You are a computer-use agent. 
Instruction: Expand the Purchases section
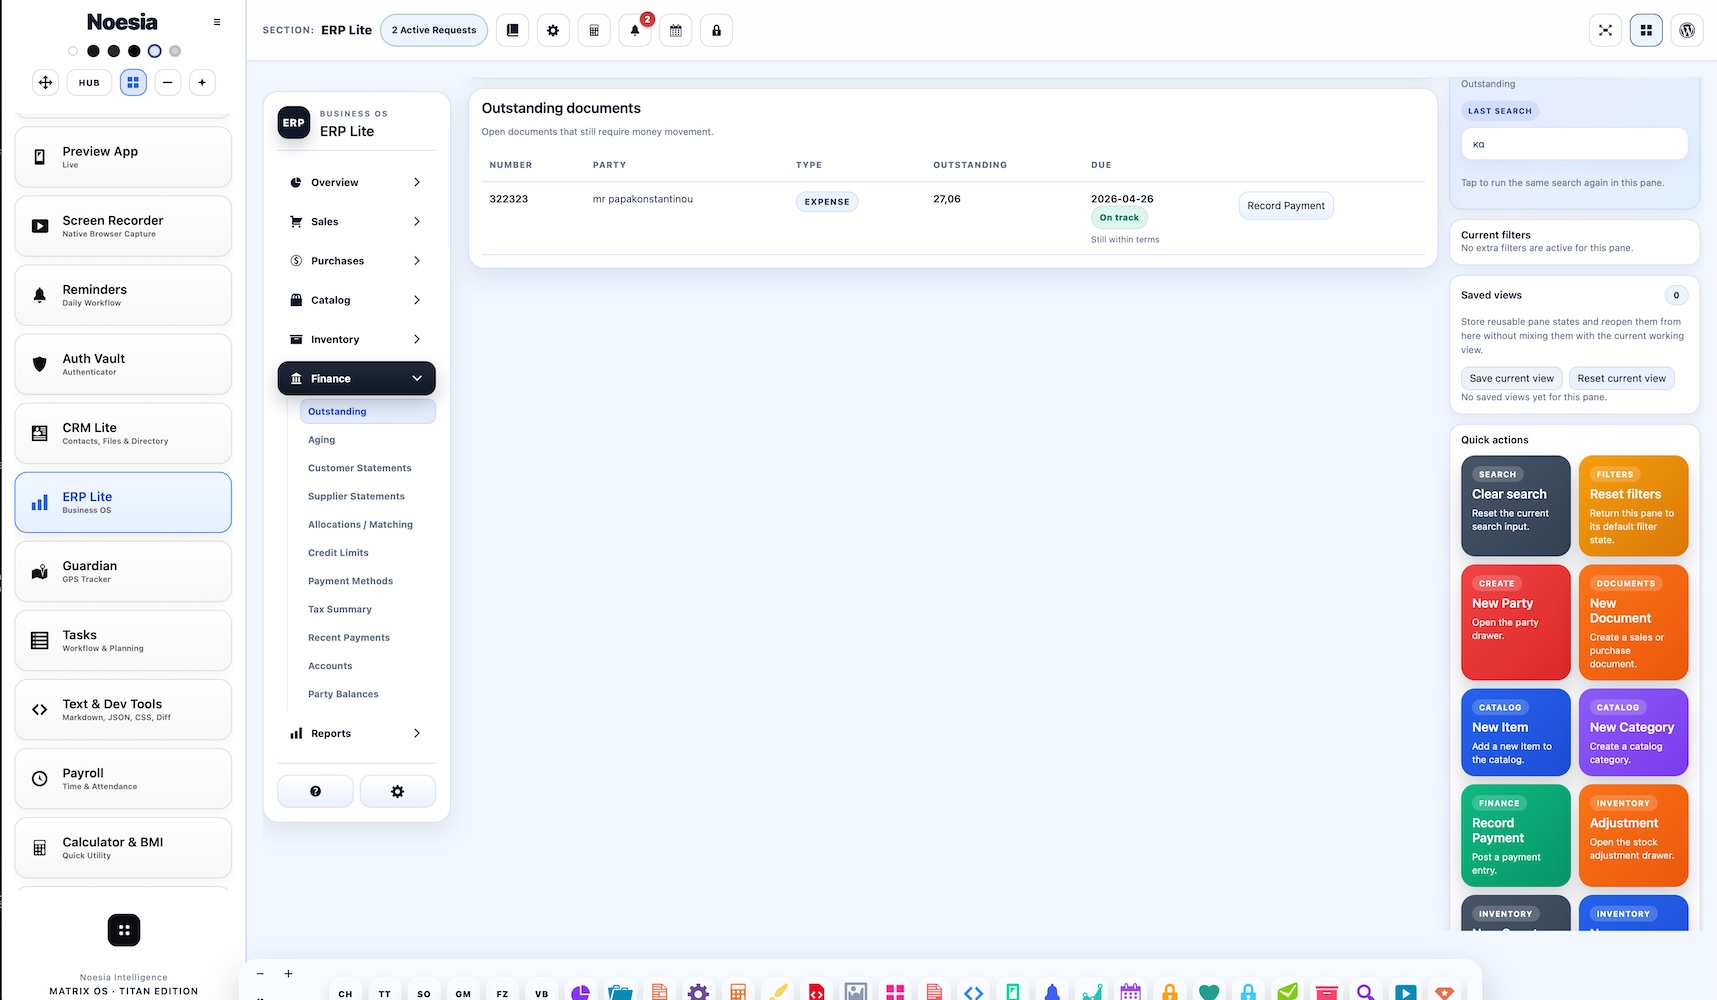(x=356, y=261)
